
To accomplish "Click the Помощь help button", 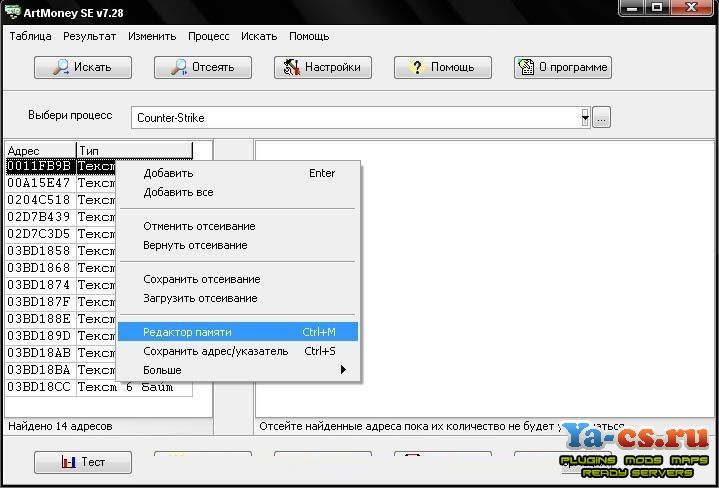I will coord(443,67).
